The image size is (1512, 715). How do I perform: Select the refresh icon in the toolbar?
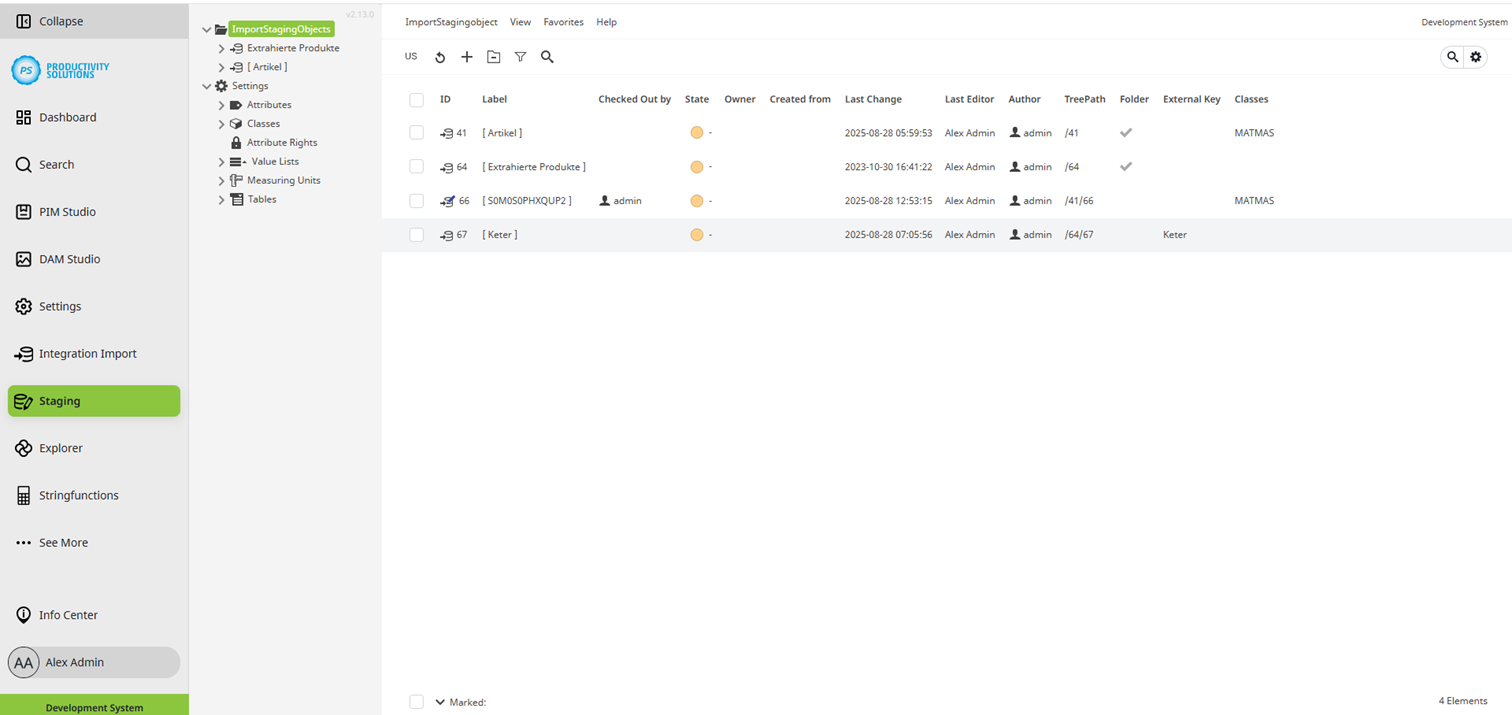(440, 57)
